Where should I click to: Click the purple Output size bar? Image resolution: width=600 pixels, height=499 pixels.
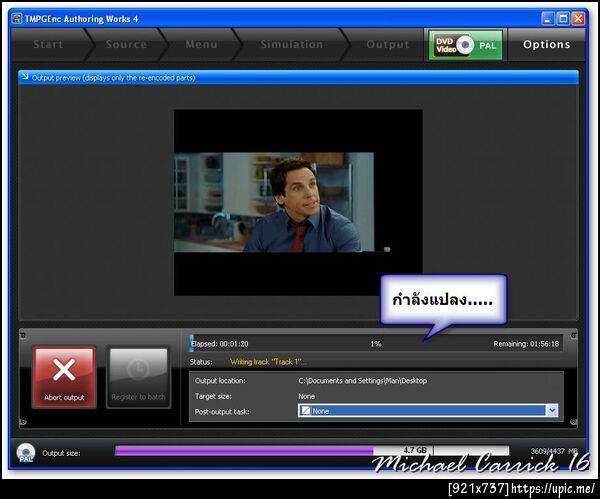pos(244,451)
